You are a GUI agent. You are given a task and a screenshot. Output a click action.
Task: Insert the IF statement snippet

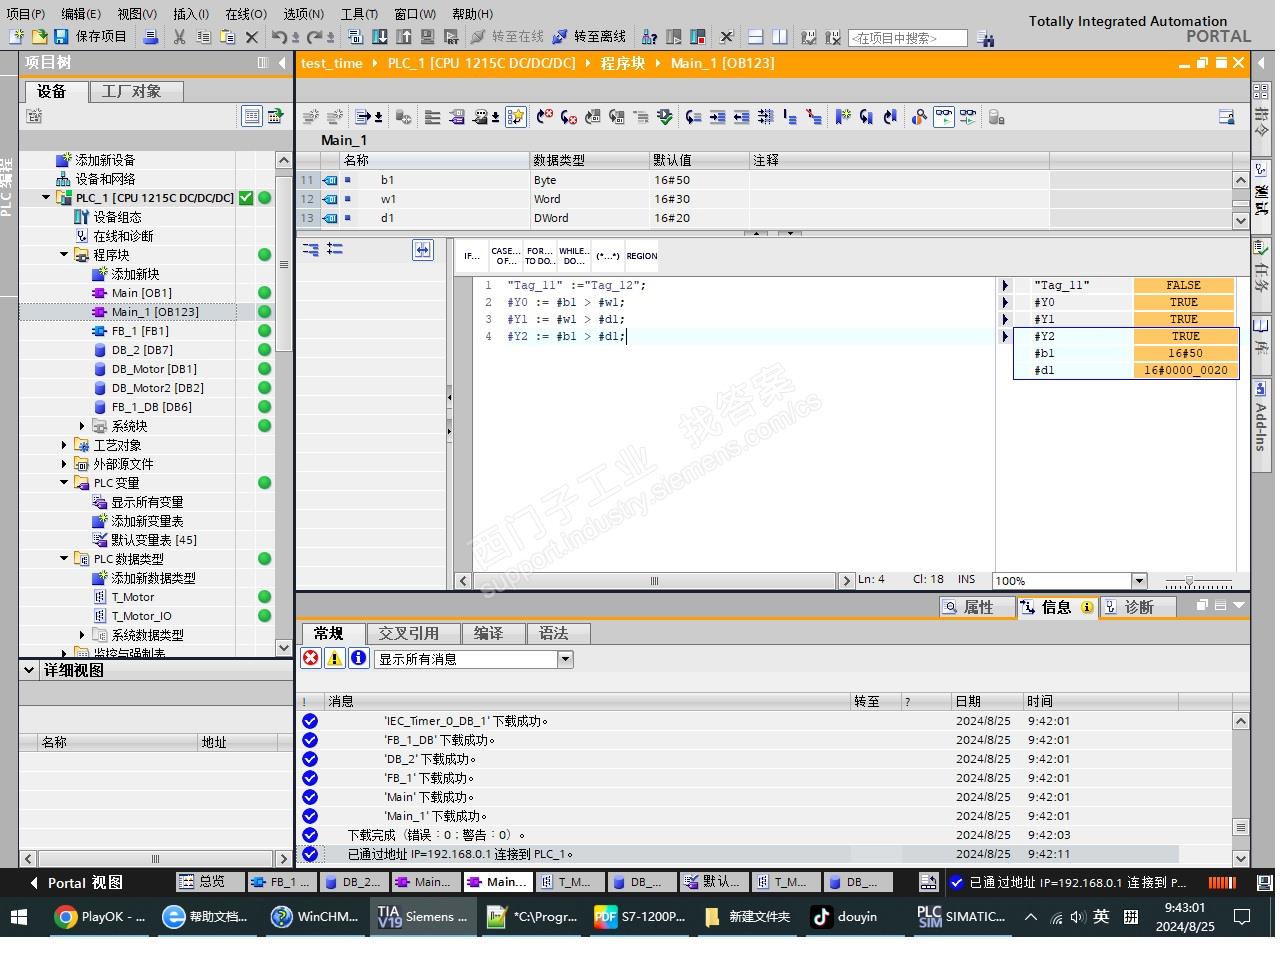click(x=471, y=256)
